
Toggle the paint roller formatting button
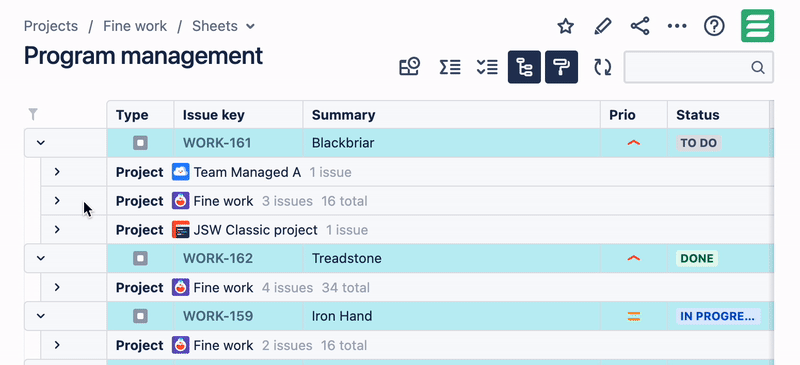click(561, 67)
